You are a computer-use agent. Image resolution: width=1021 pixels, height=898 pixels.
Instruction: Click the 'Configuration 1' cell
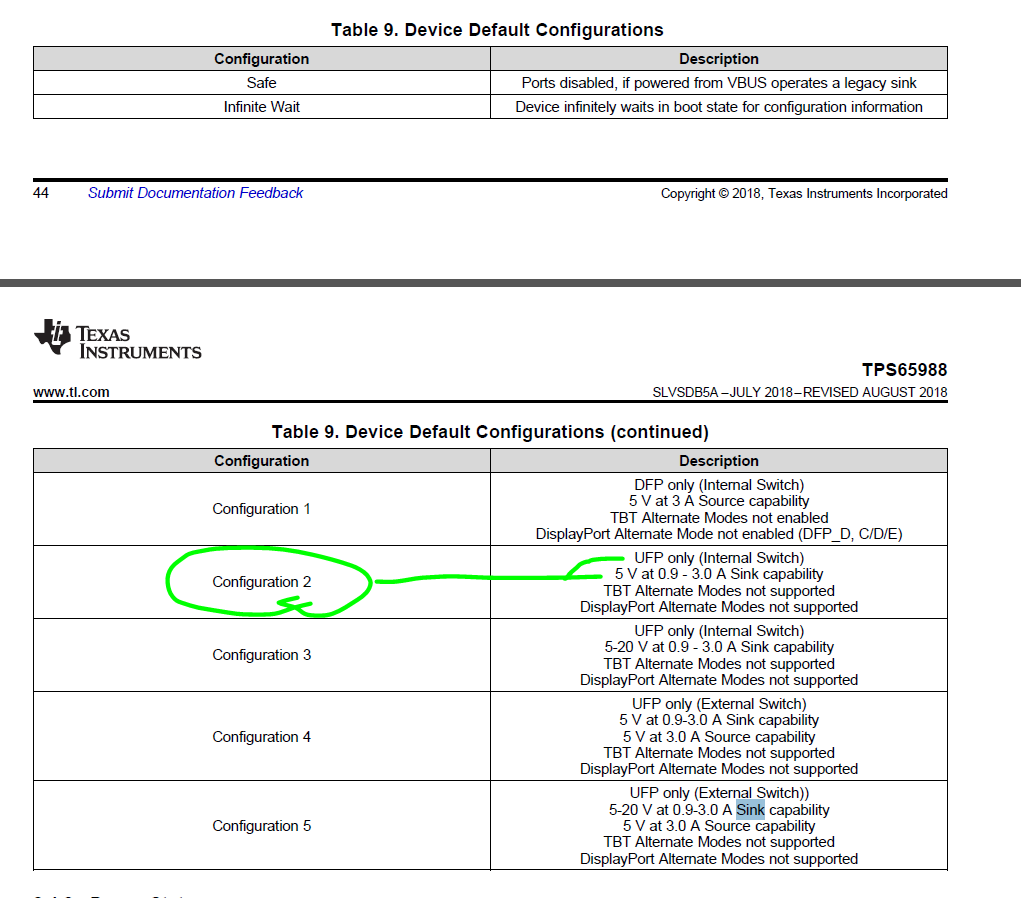point(261,509)
